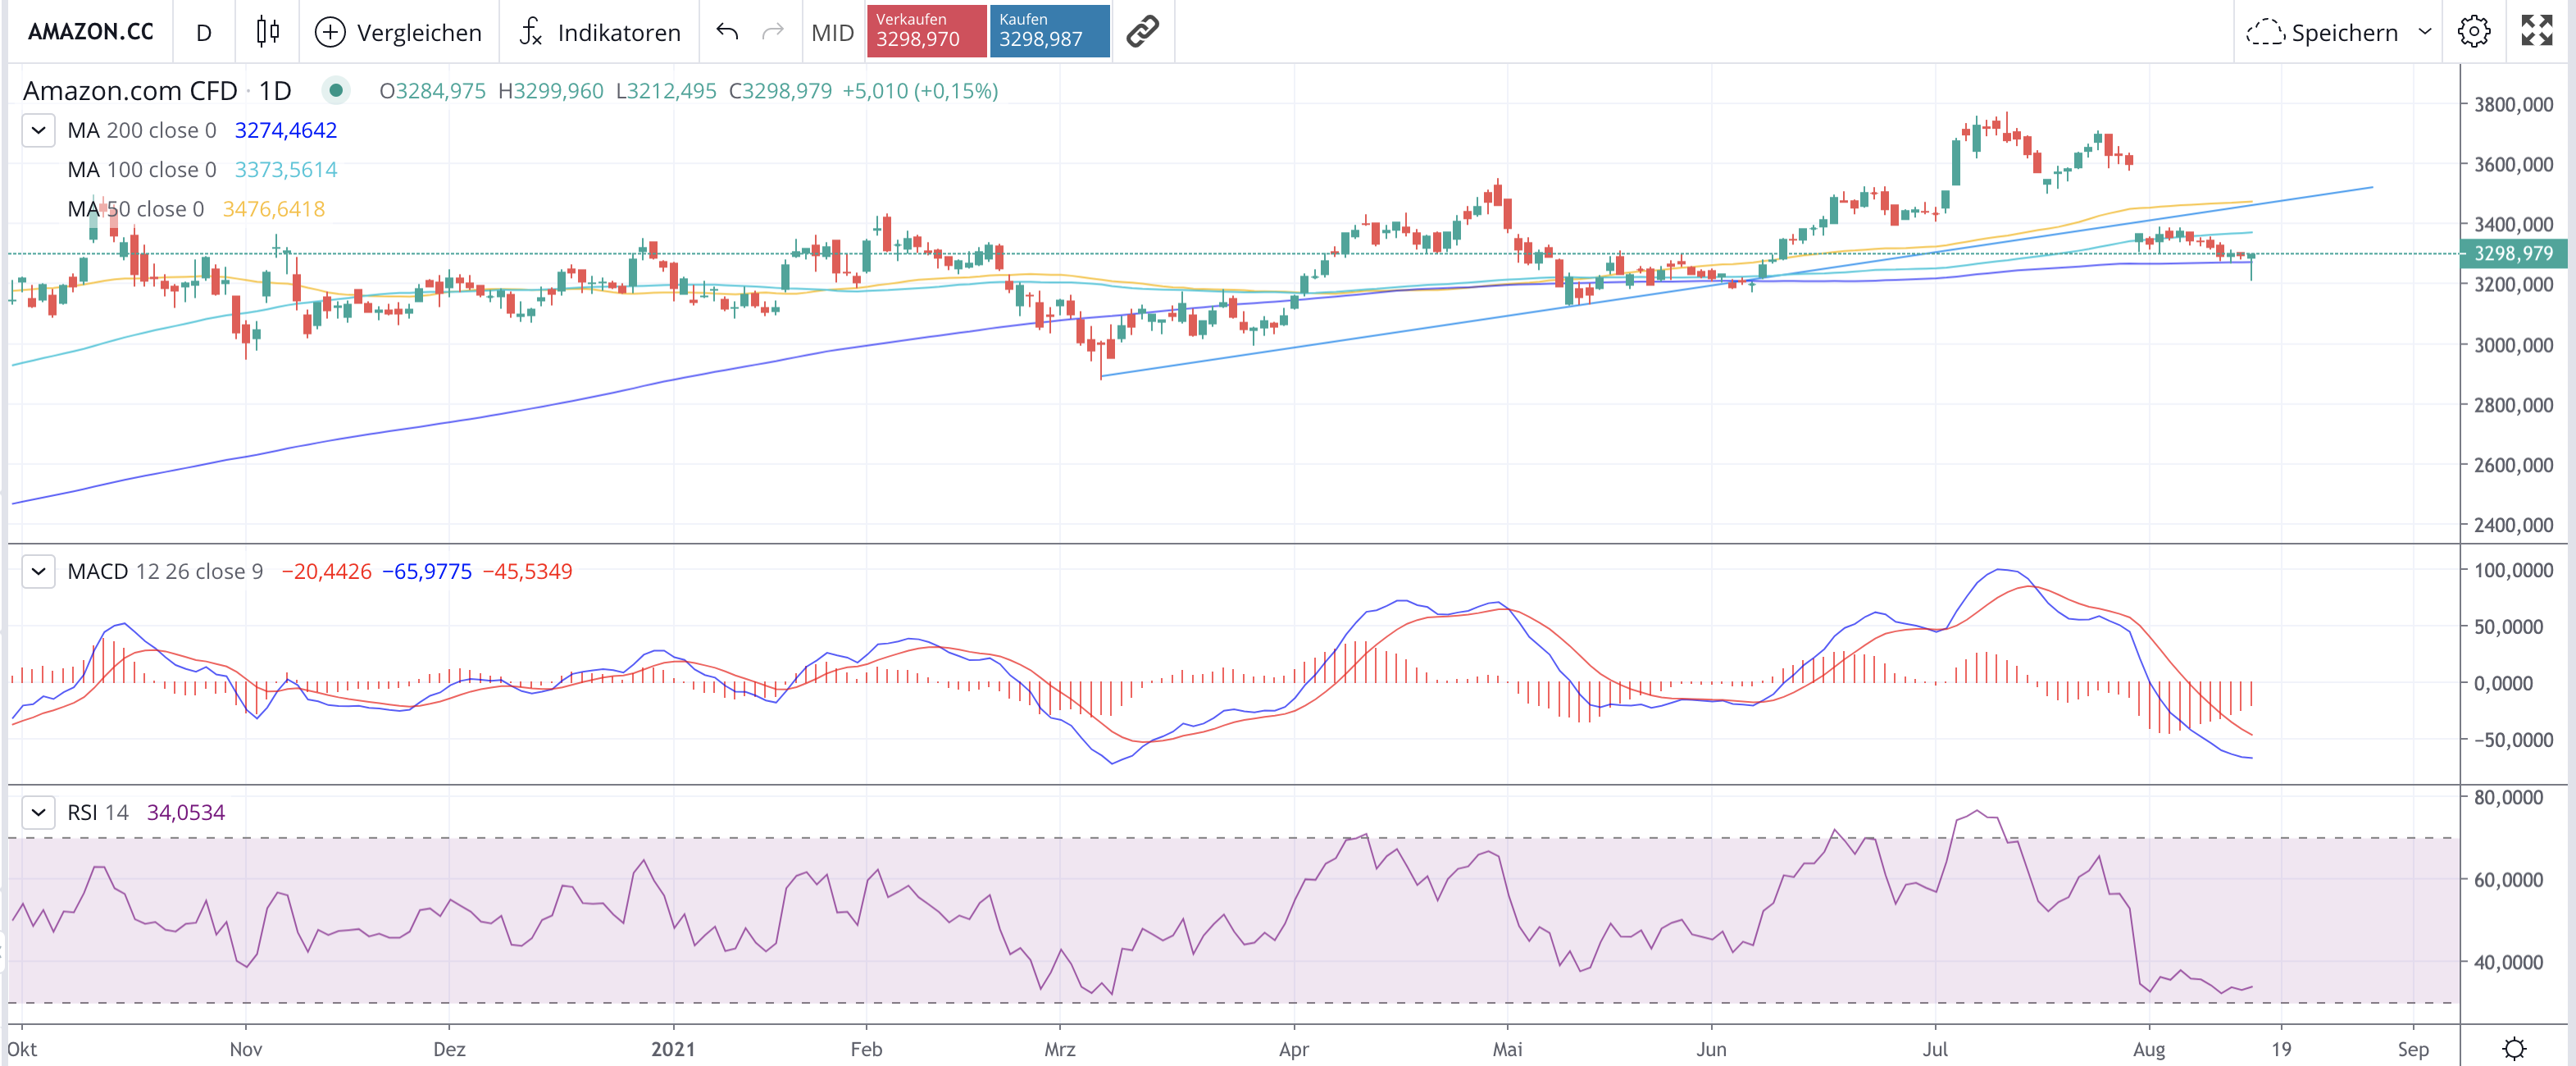Click the MACD signal value −45,5349
2576x1066 pixels.
pos(528,571)
